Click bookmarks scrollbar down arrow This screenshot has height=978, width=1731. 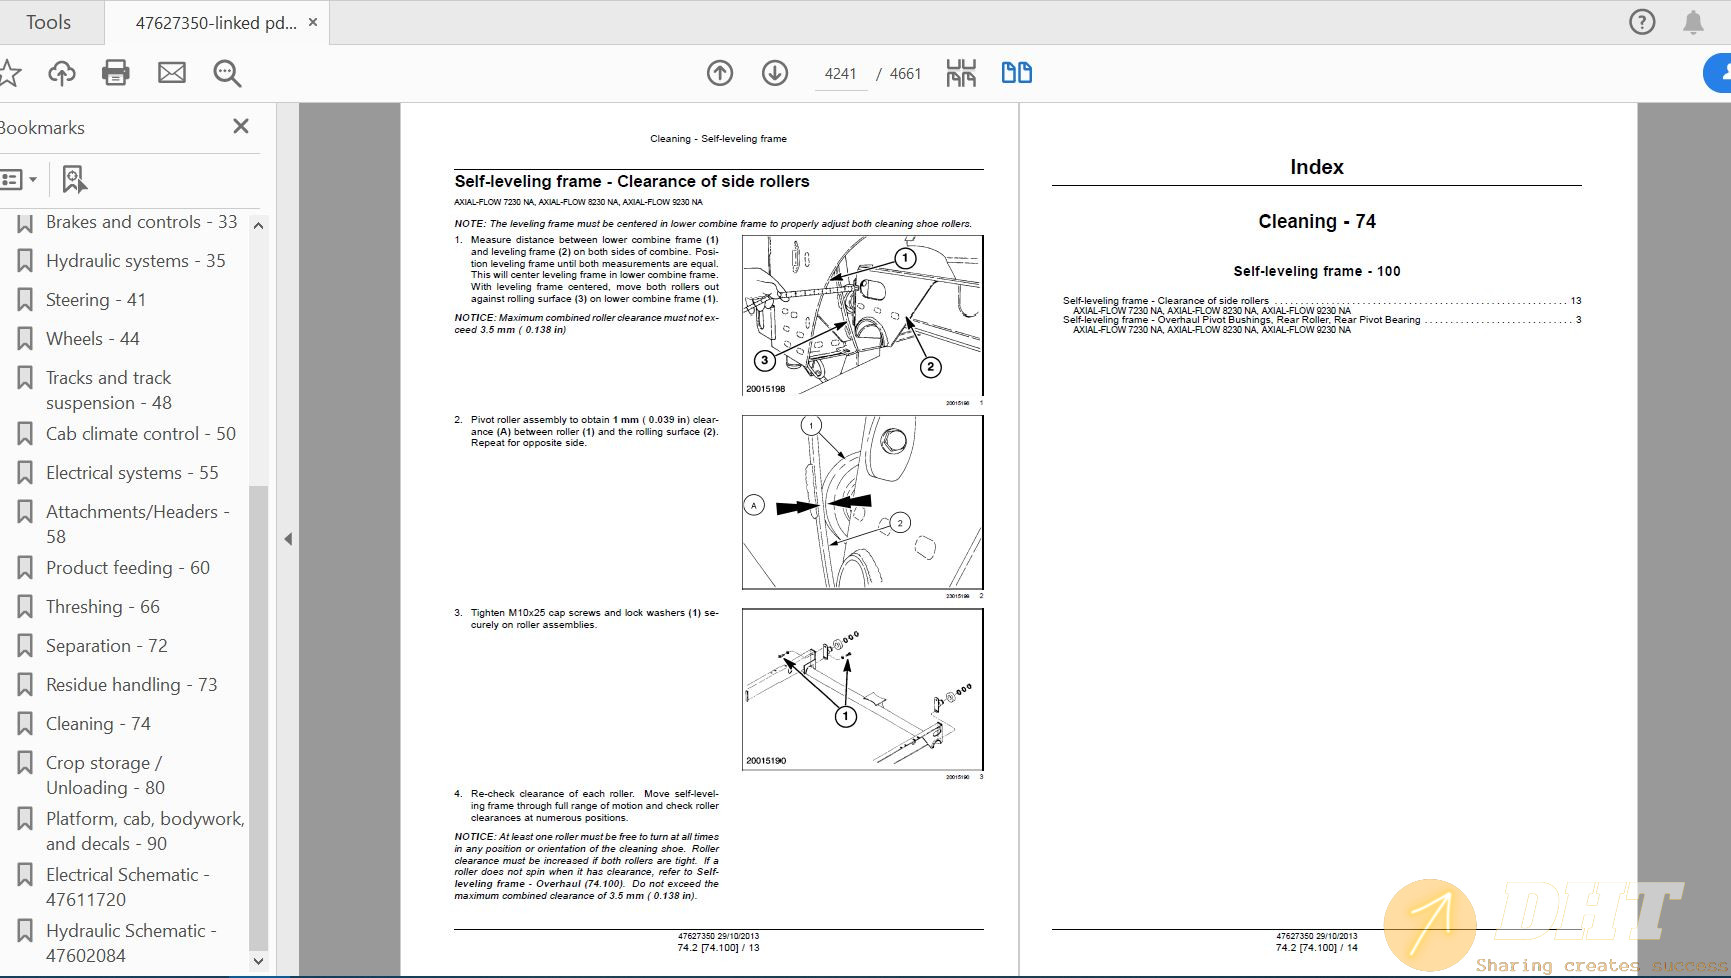(x=258, y=961)
